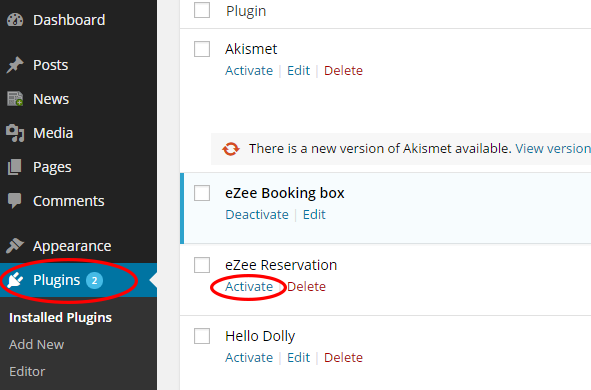Toggle the select-all Plugin header checkbox

[x=202, y=10]
